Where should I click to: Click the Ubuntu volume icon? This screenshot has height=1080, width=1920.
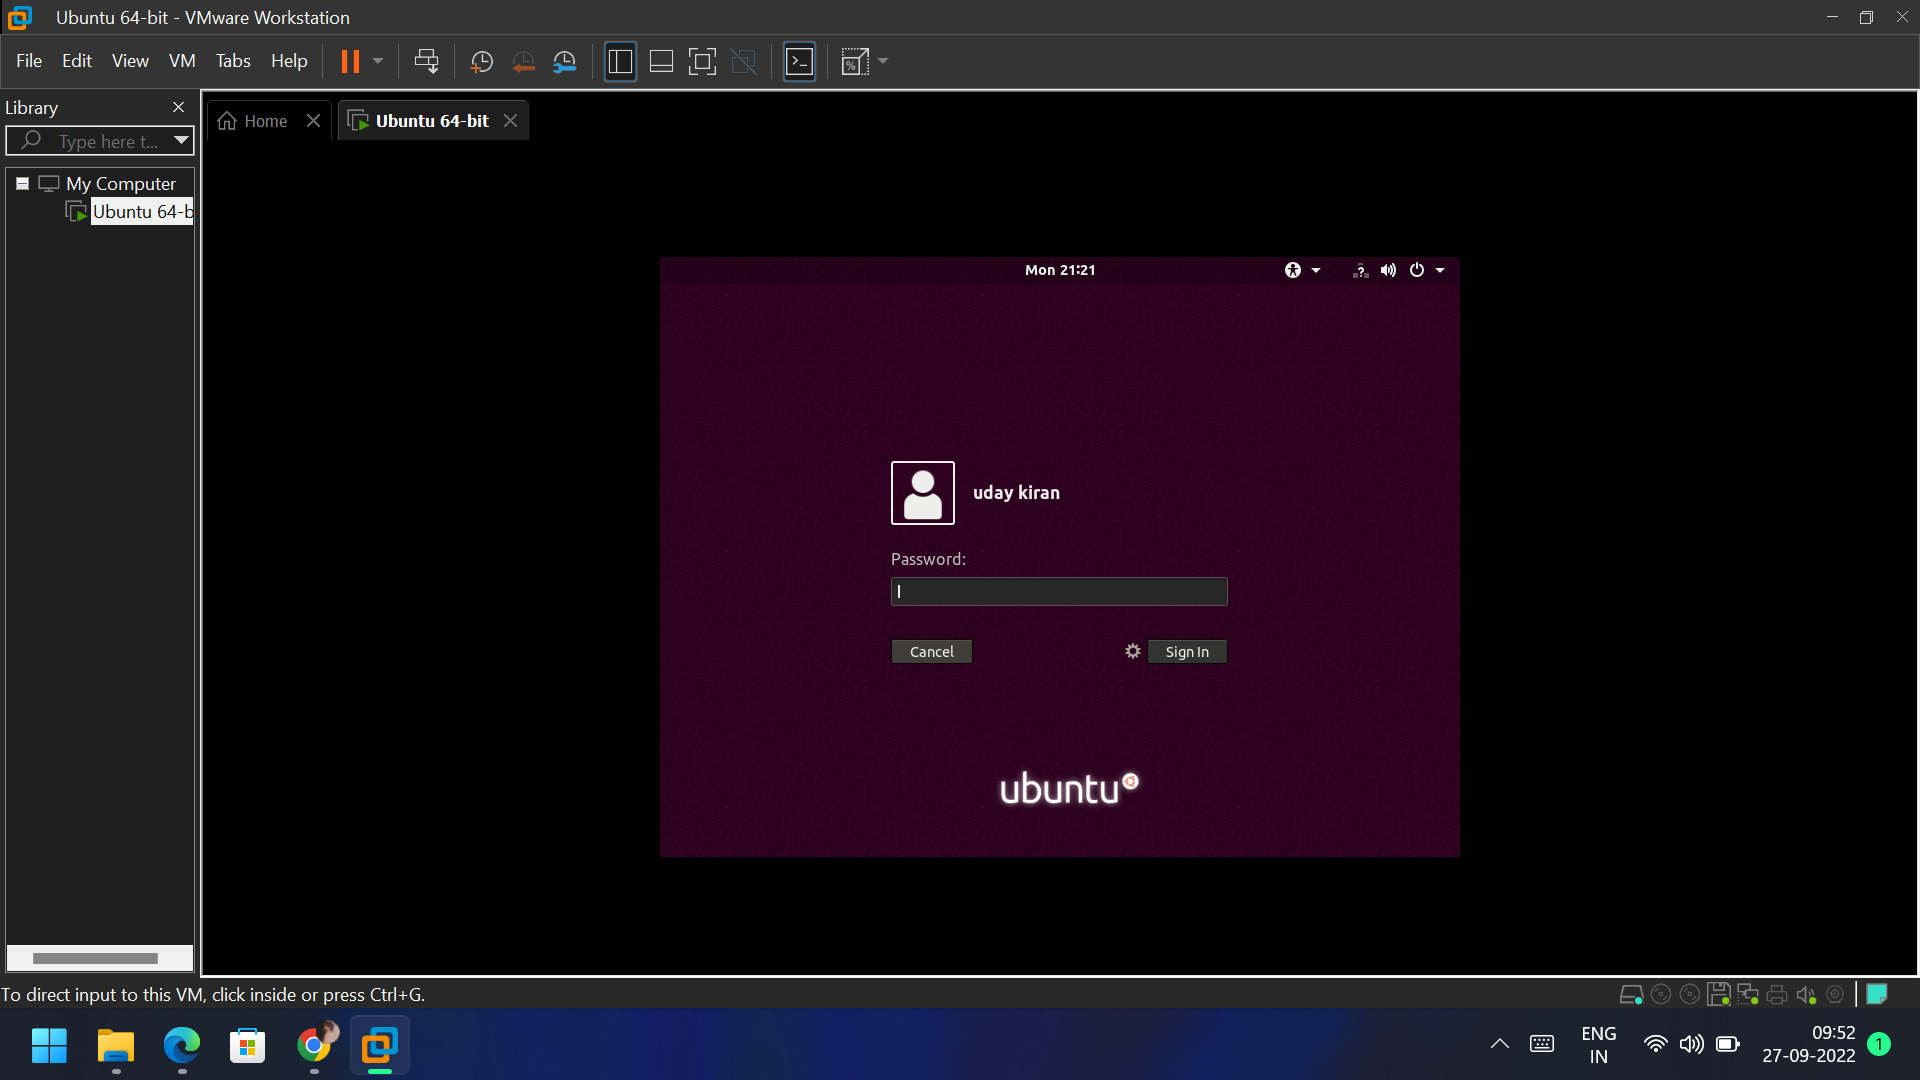[1388, 270]
